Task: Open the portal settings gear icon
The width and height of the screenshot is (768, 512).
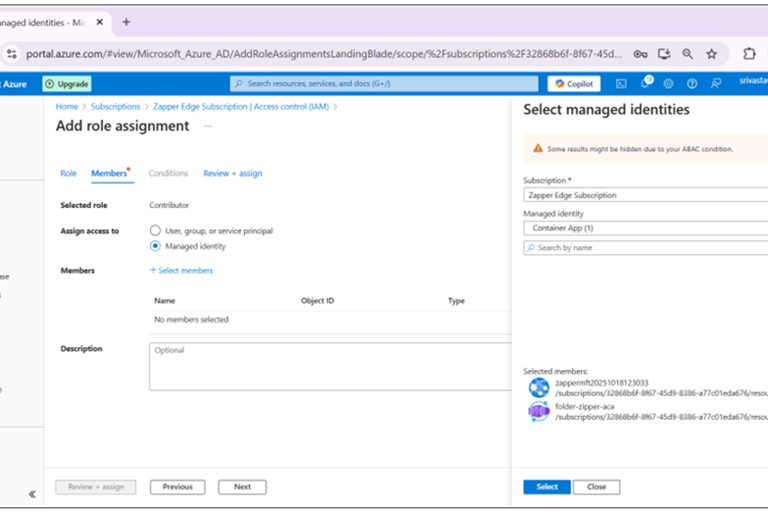Action: (x=668, y=84)
